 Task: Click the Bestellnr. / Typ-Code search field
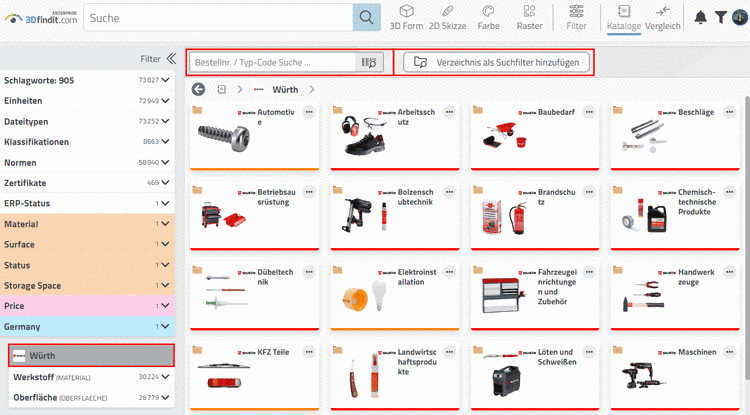coord(272,63)
